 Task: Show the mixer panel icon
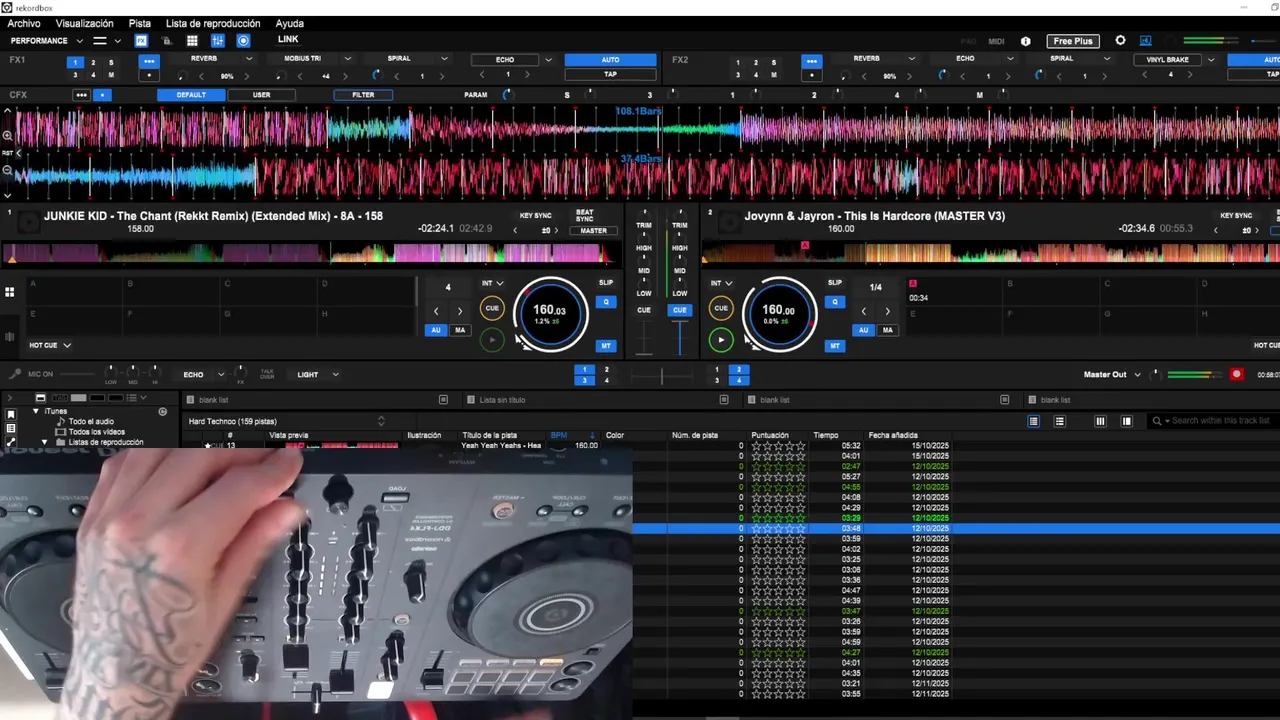tap(218, 41)
